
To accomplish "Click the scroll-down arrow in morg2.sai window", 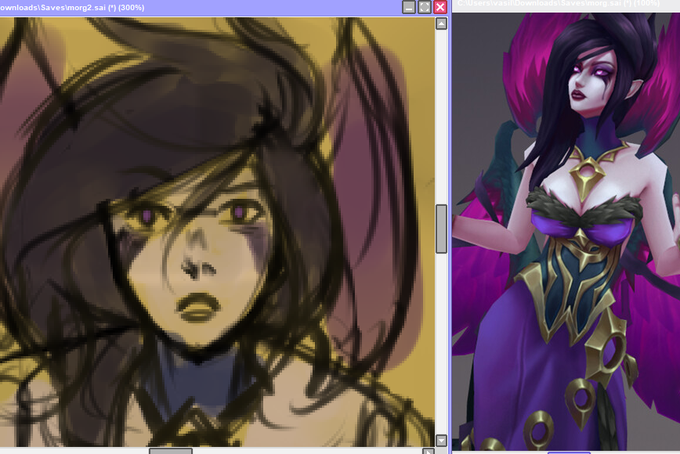I will coord(441,441).
